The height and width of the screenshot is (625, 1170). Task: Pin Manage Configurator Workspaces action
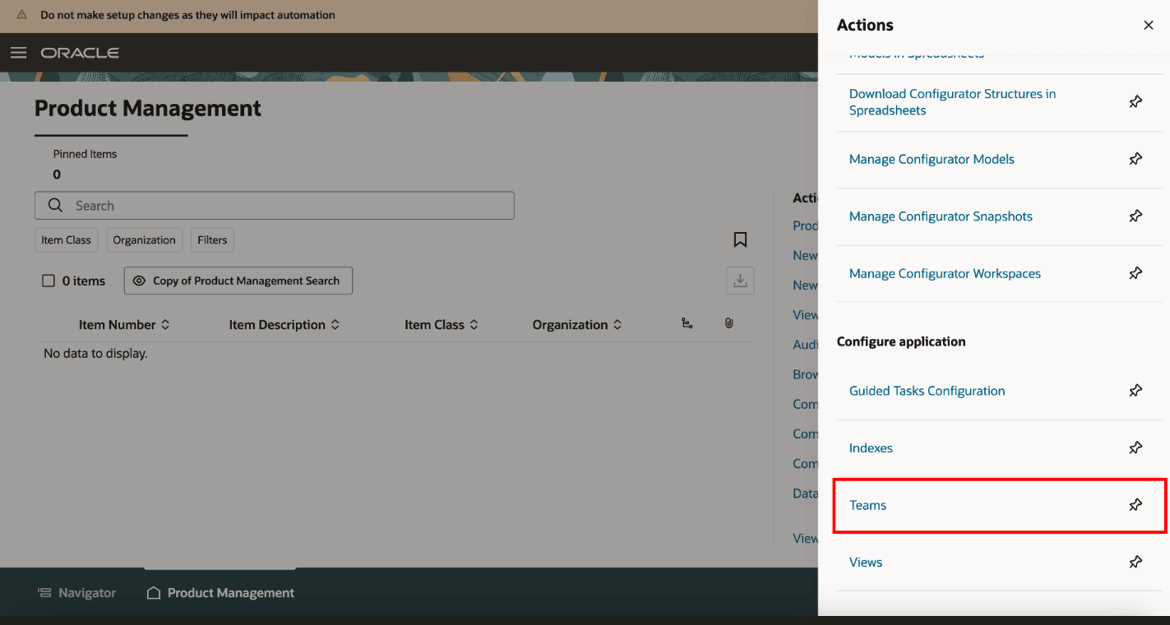(x=1136, y=273)
